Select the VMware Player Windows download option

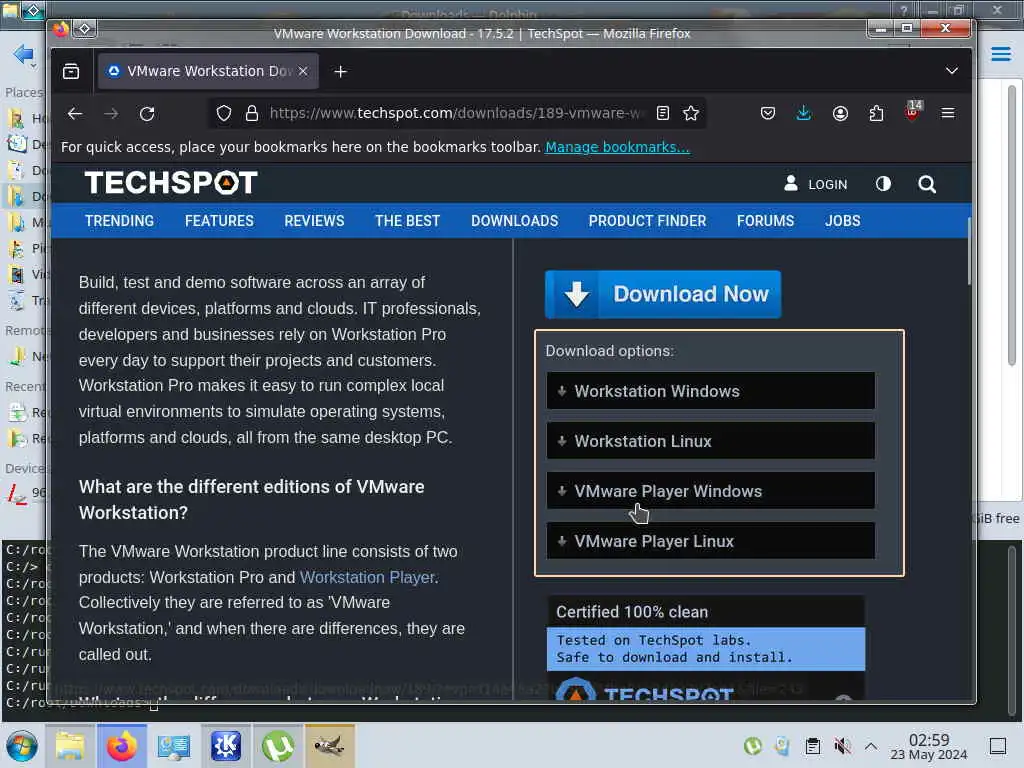(711, 491)
